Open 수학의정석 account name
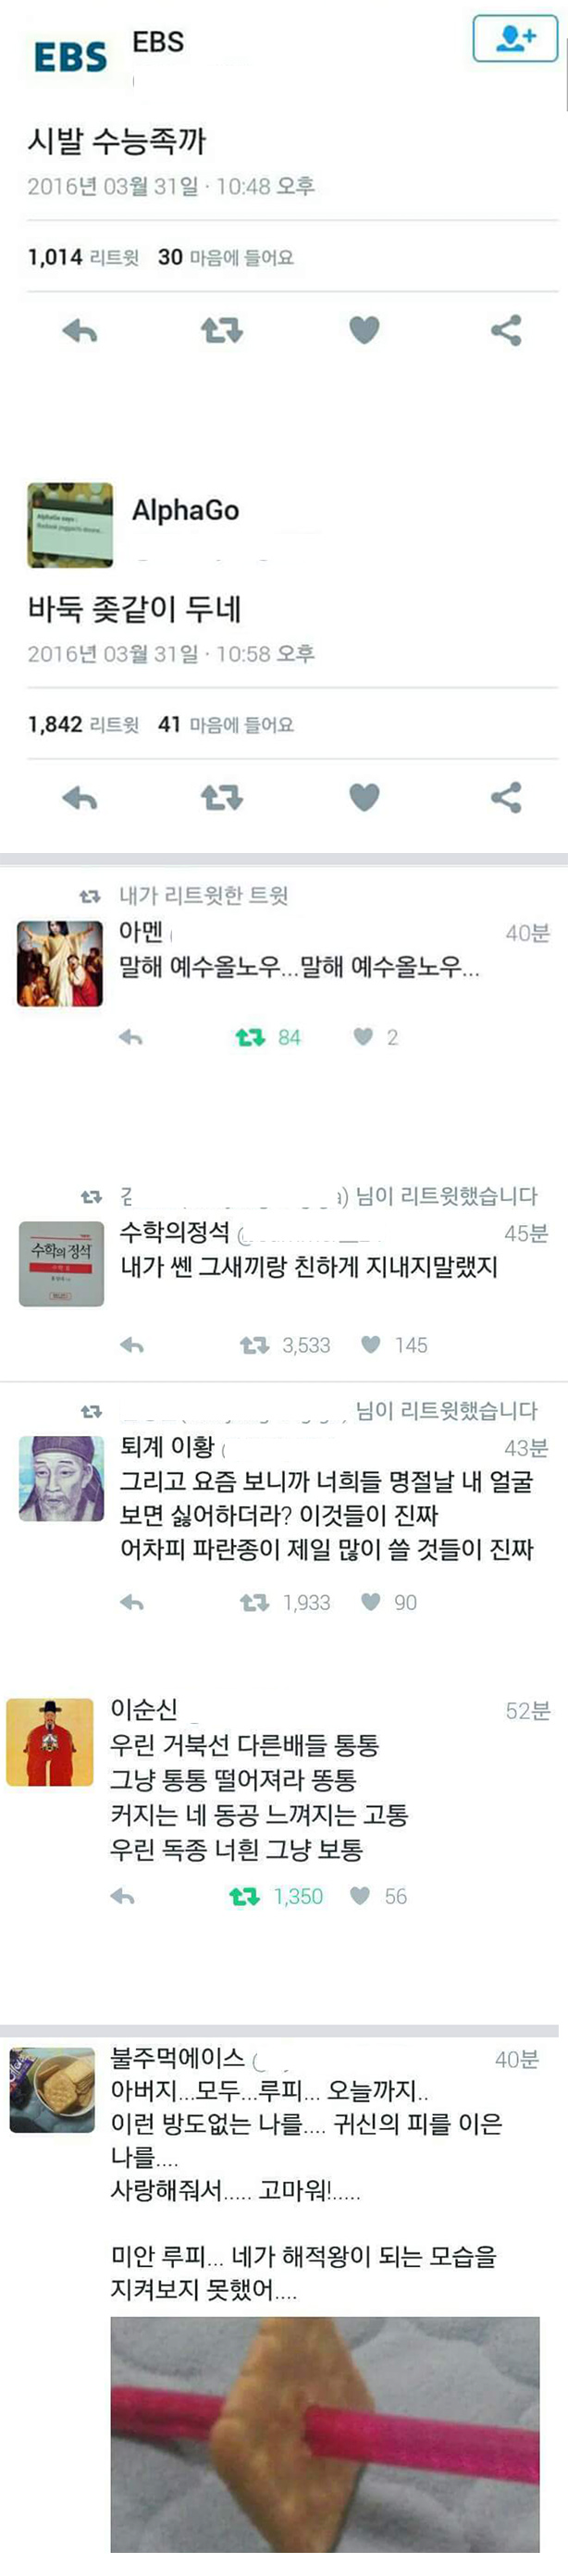 point(175,1232)
